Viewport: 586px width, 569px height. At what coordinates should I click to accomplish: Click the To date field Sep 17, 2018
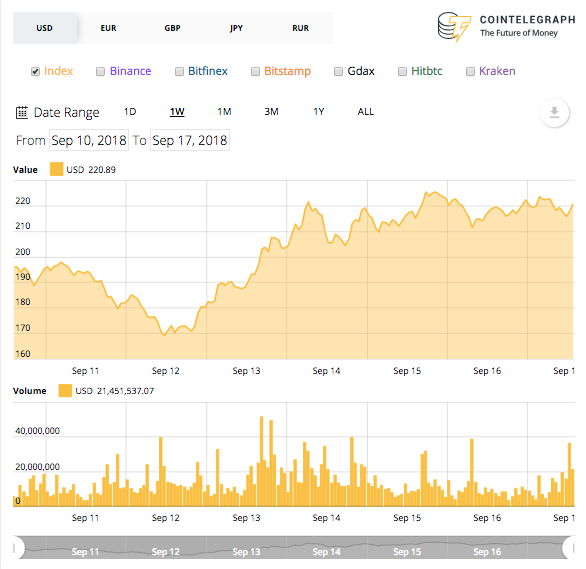coord(190,140)
